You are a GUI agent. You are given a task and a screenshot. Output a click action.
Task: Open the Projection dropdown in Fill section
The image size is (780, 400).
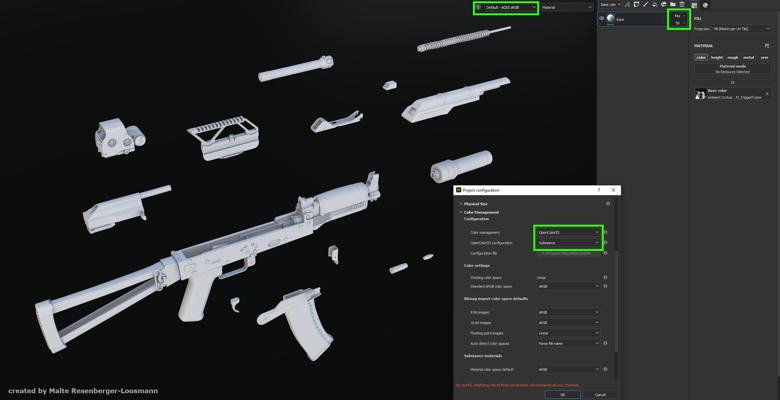click(x=742, y=29)
